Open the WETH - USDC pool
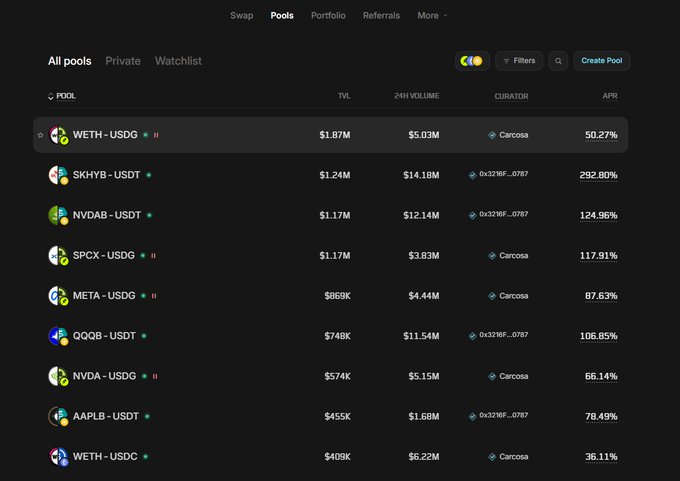The height and width of the screenshot is (481, 680). tap(330, 457)
